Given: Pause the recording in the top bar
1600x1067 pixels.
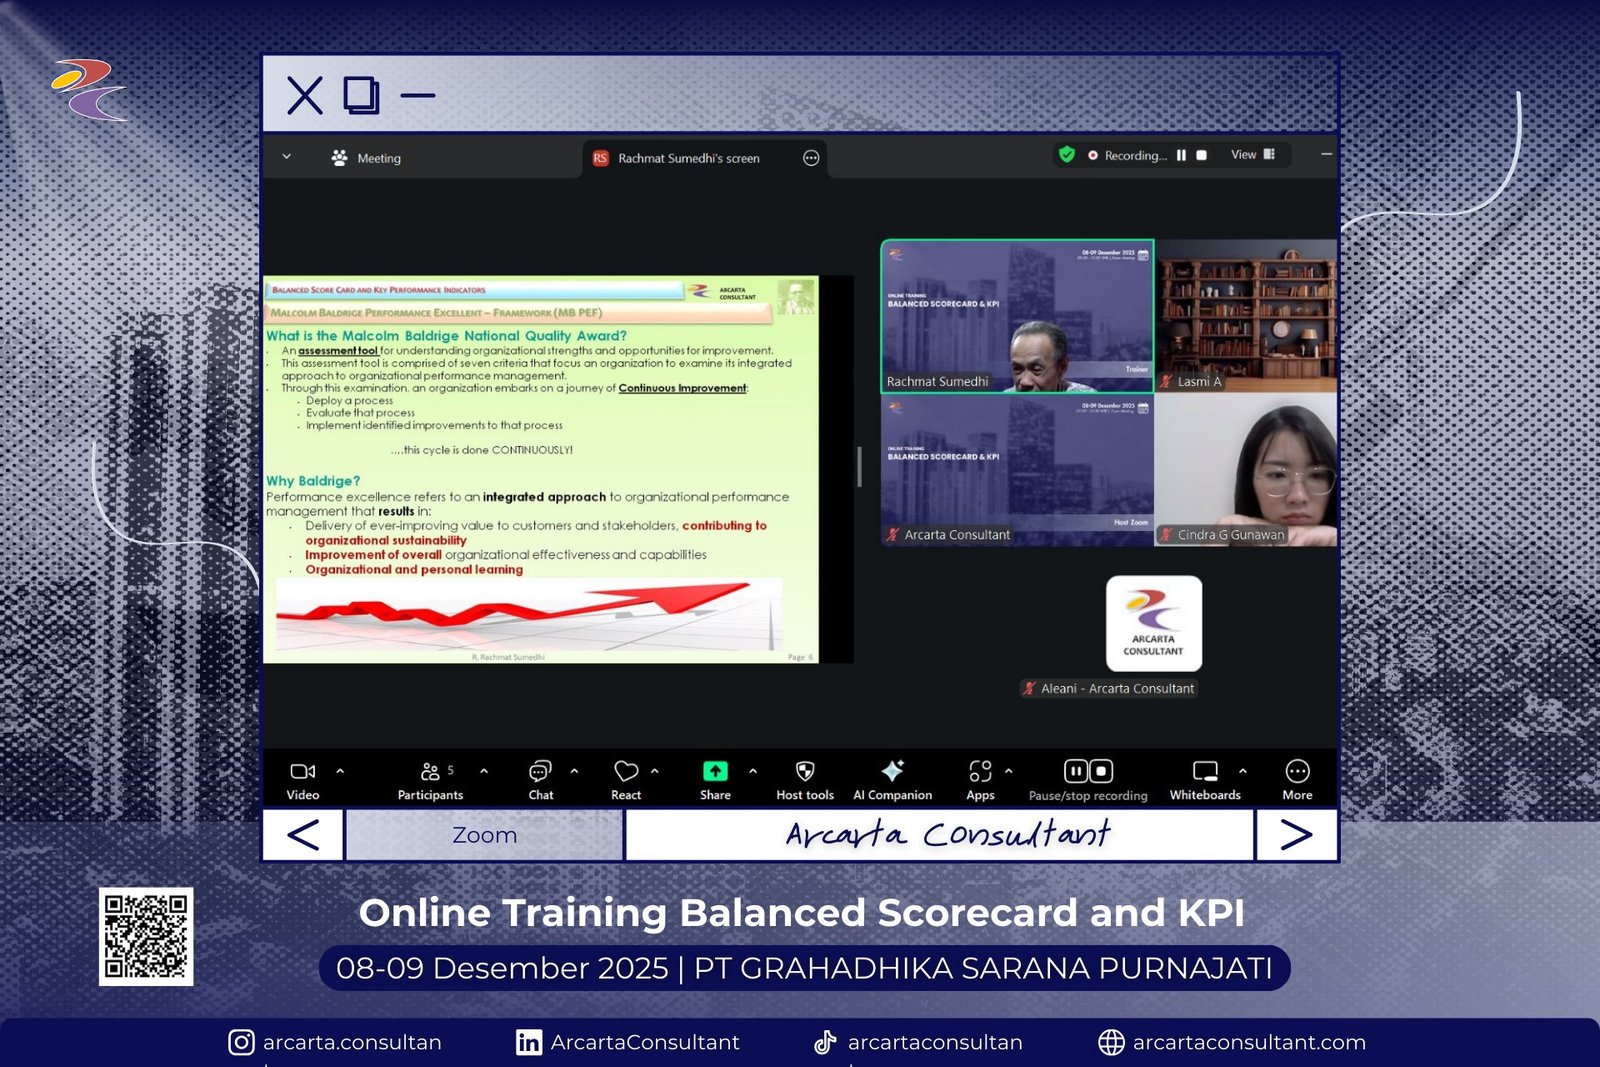Looking at the screenshot, I should coord(1181,156).
